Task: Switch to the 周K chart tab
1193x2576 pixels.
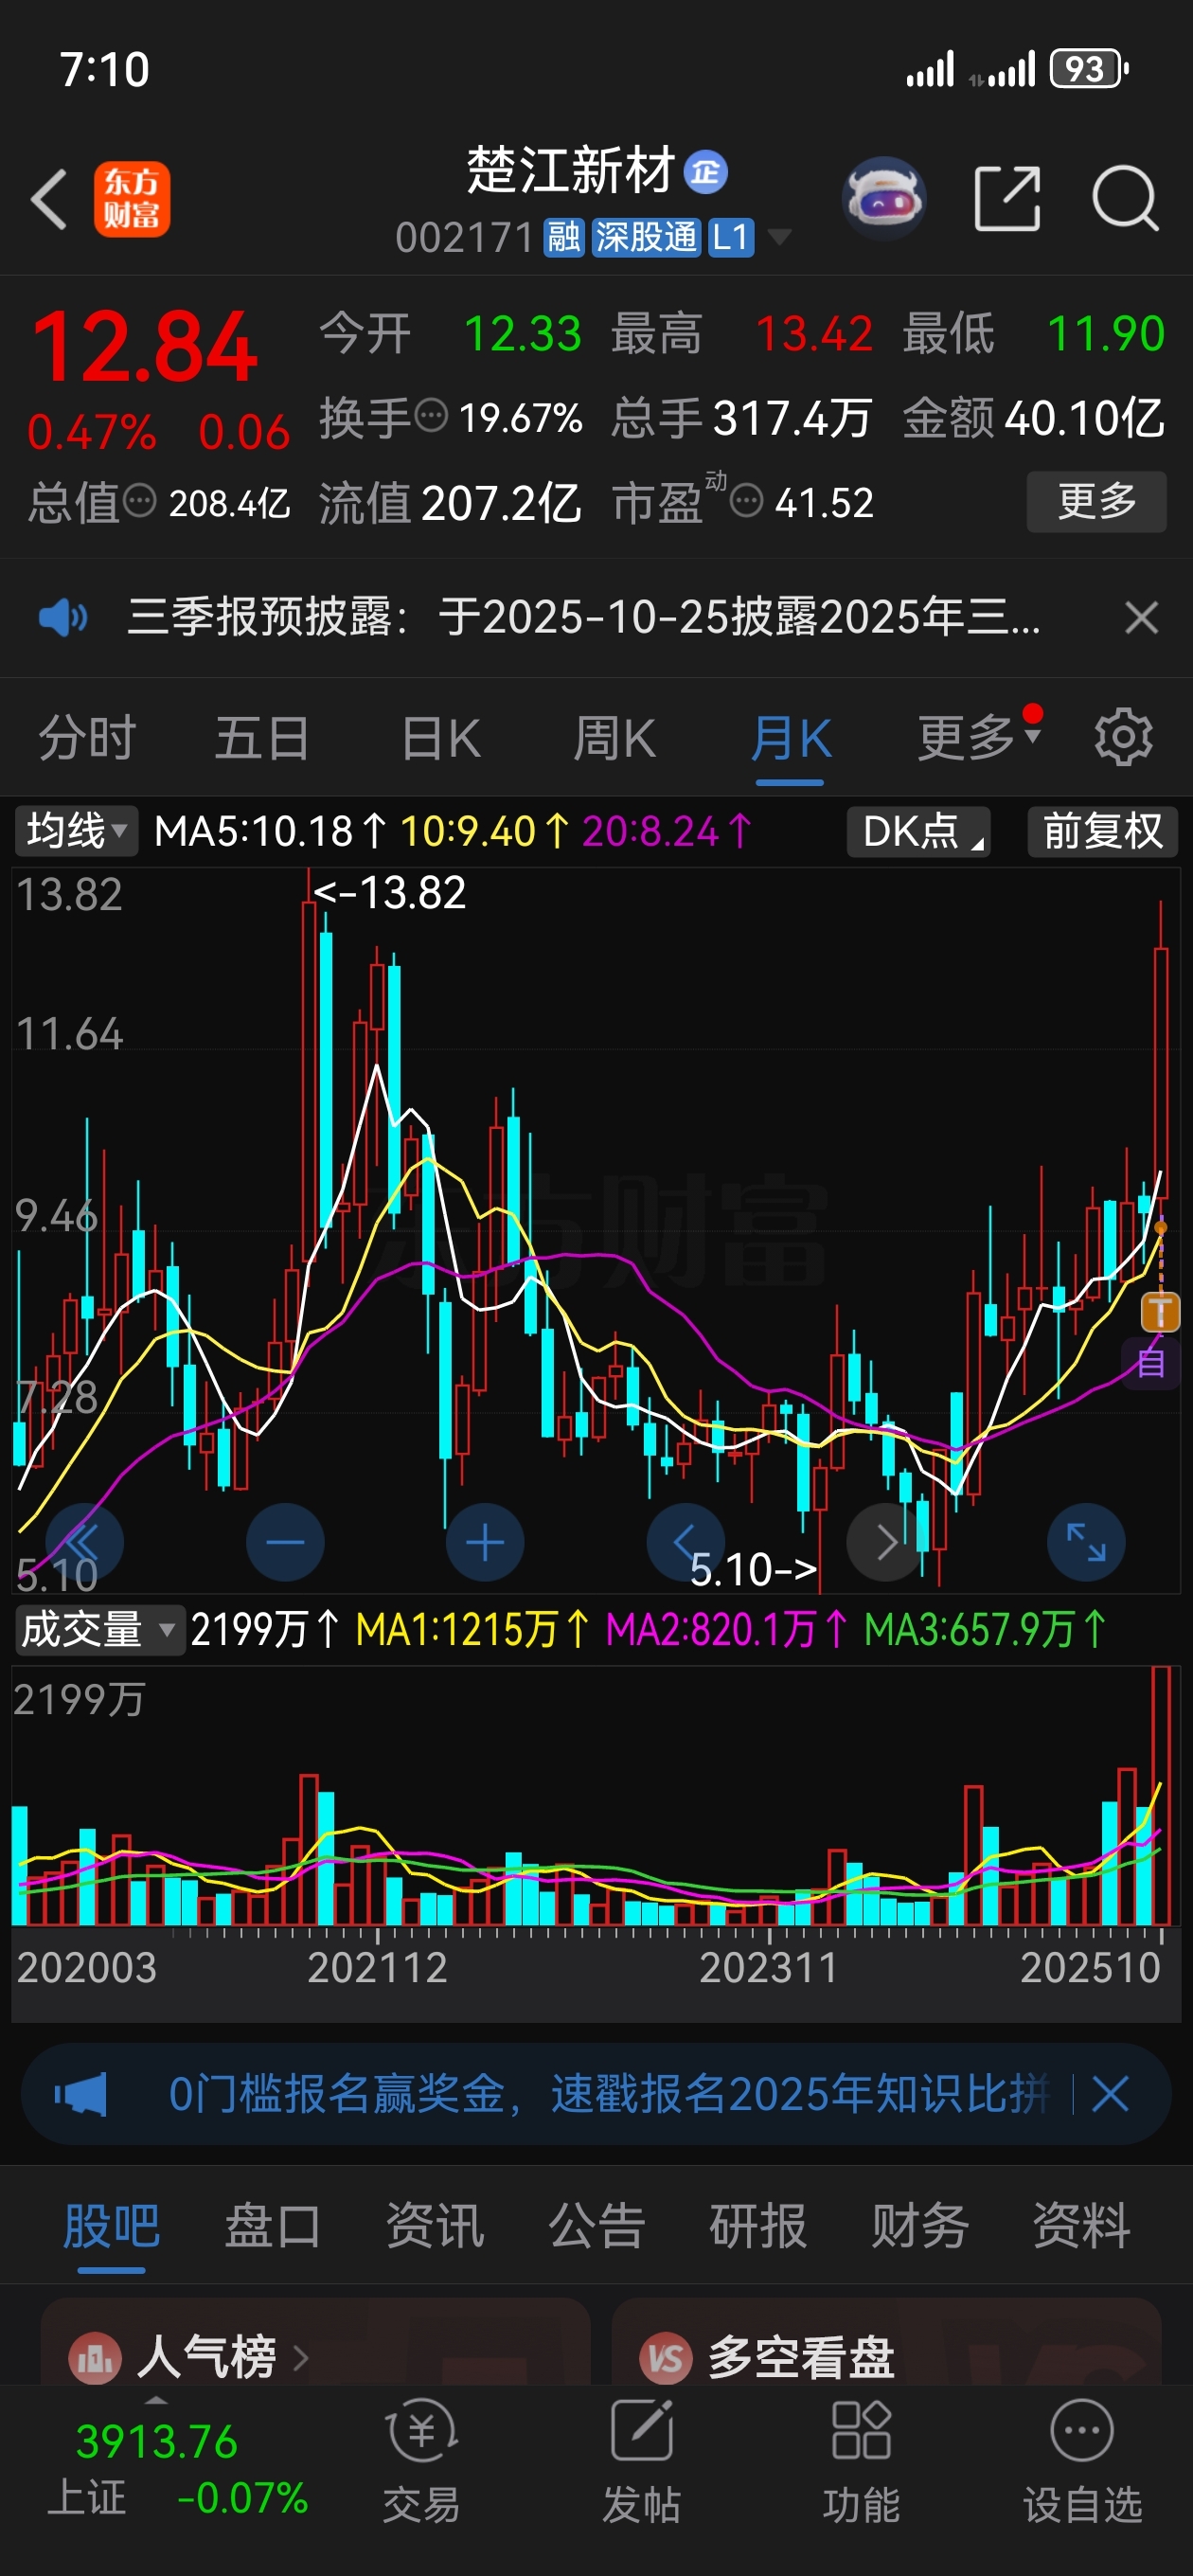Action: click(x=614, y=739)
